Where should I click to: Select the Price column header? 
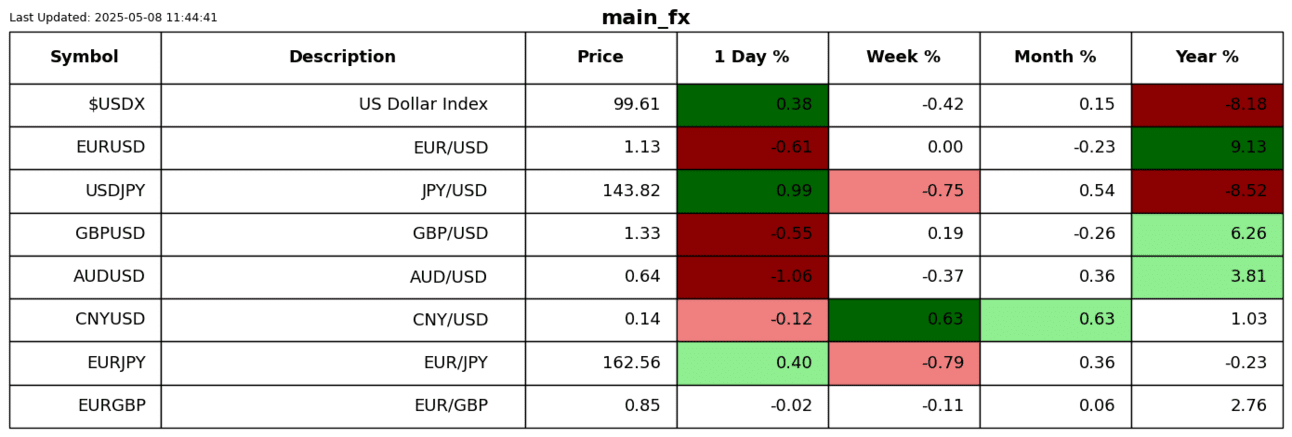pyautogui.click(x=600, y=57)
